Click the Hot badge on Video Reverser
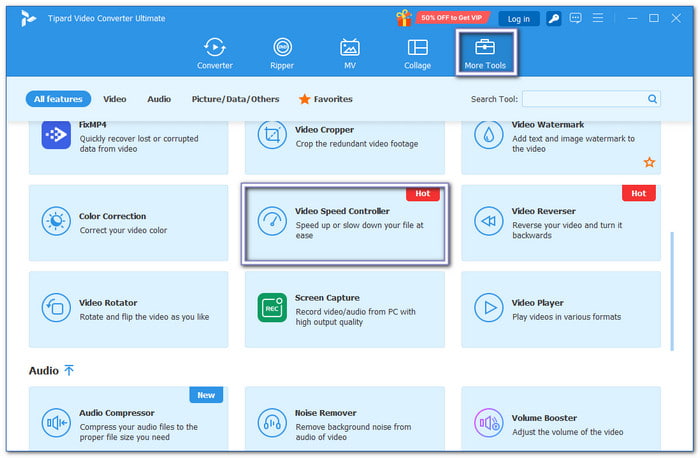700x458 pixels. (639, 193)
